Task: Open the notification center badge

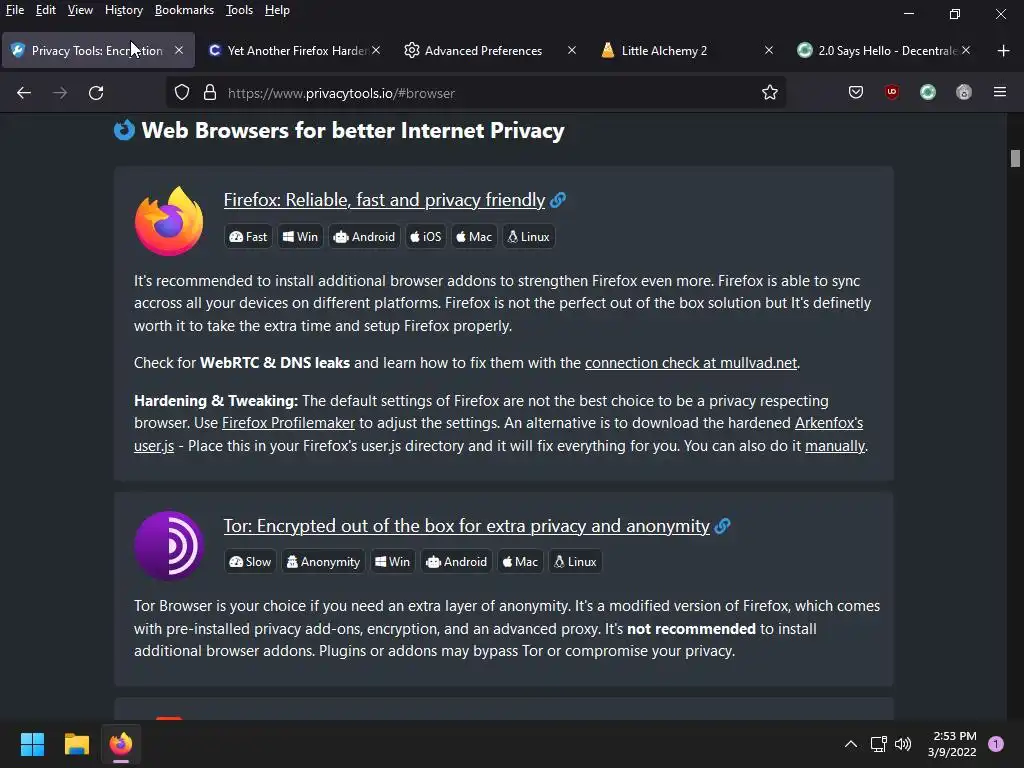Action: (995, 744)
